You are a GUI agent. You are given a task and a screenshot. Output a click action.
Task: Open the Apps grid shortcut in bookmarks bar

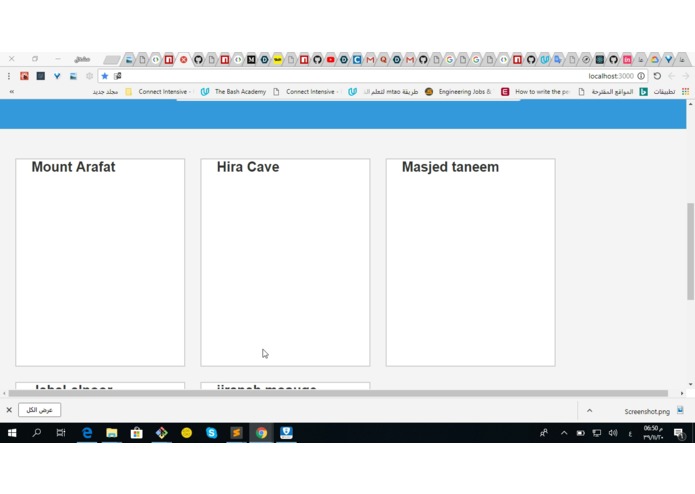686,92
